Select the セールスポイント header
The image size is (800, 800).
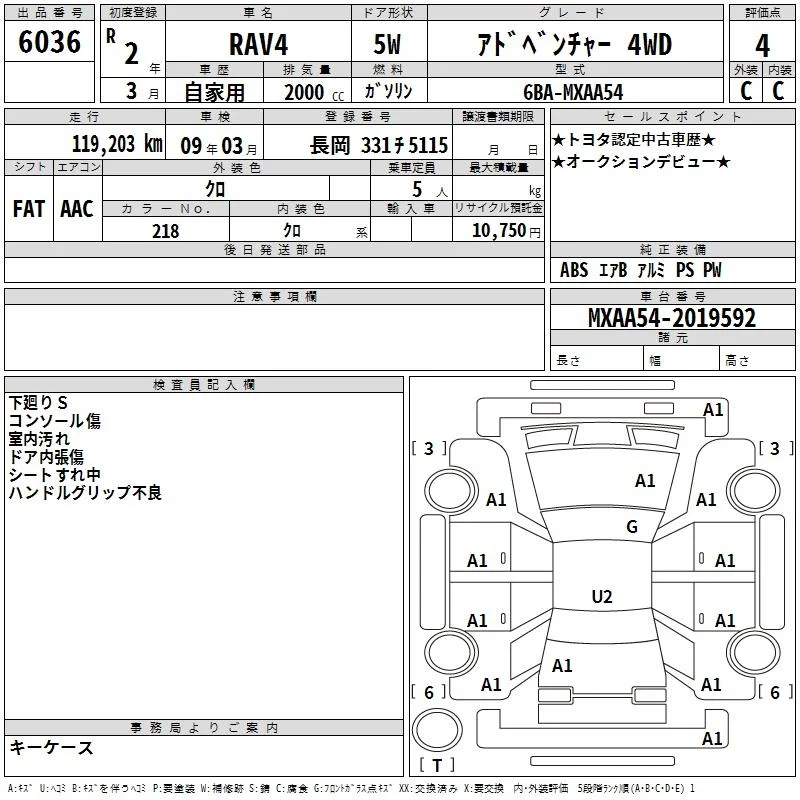(x=672, y=117)
